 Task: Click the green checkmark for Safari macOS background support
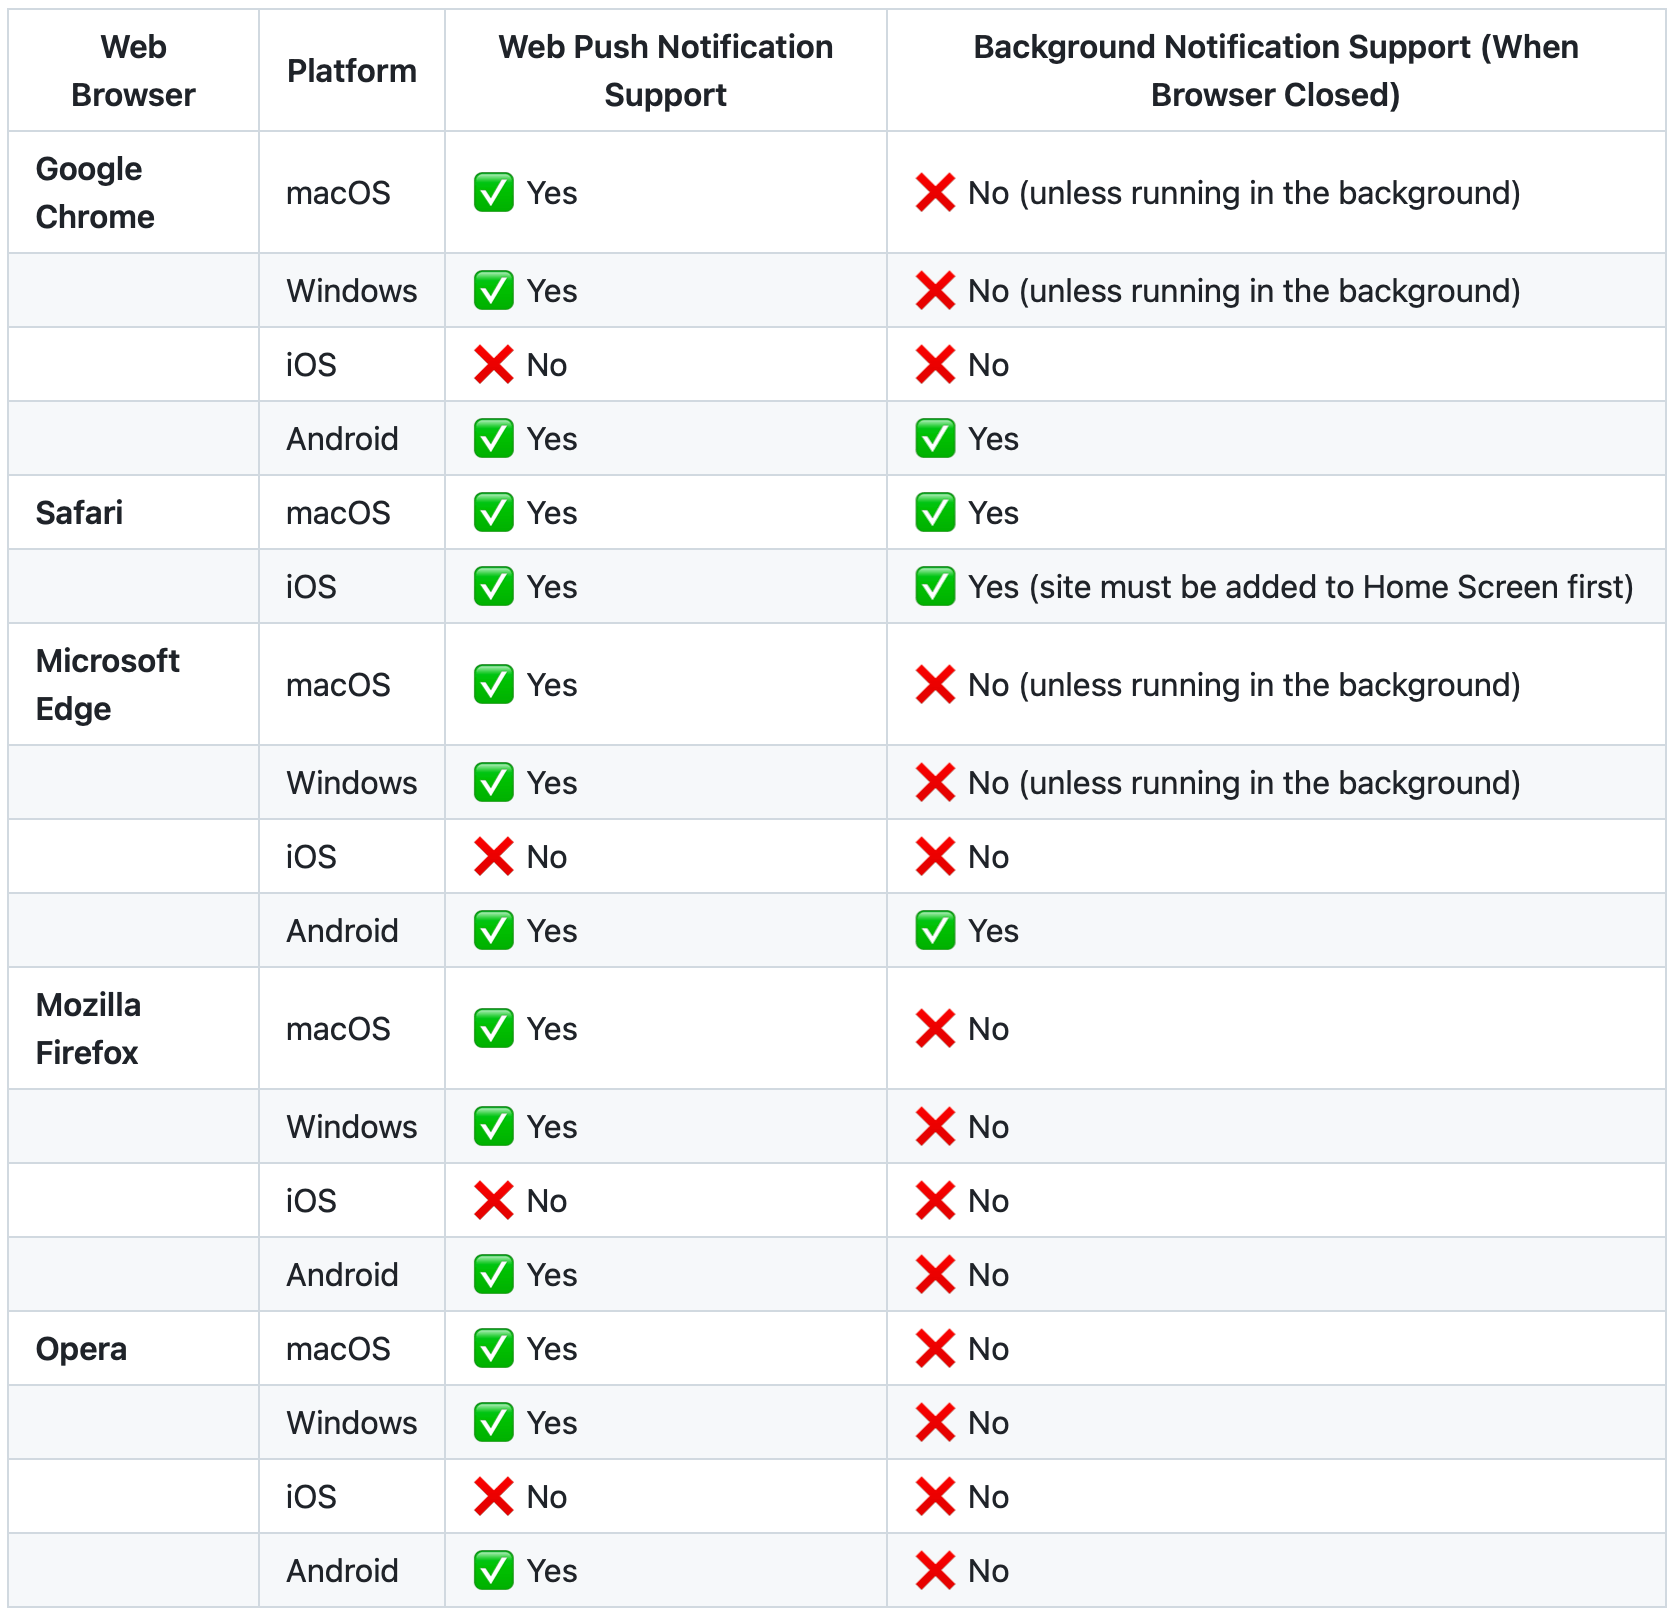pos(935,513)
